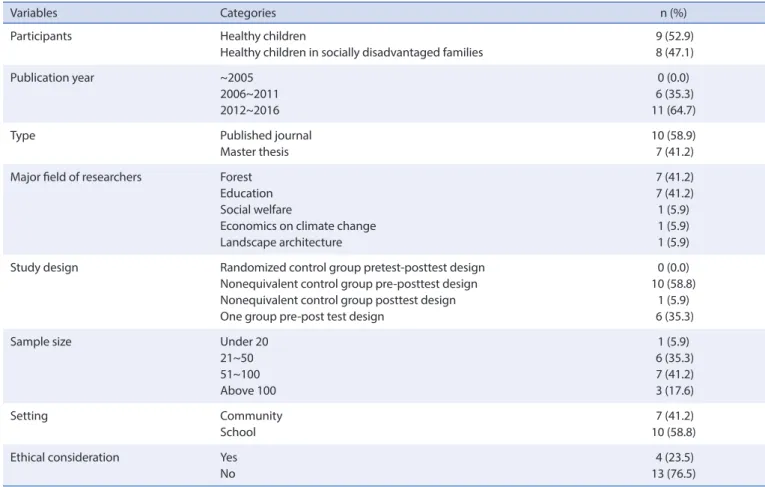Select 'Major field of researchers' label
The image size is (765, 487).
tap(76, 177)
